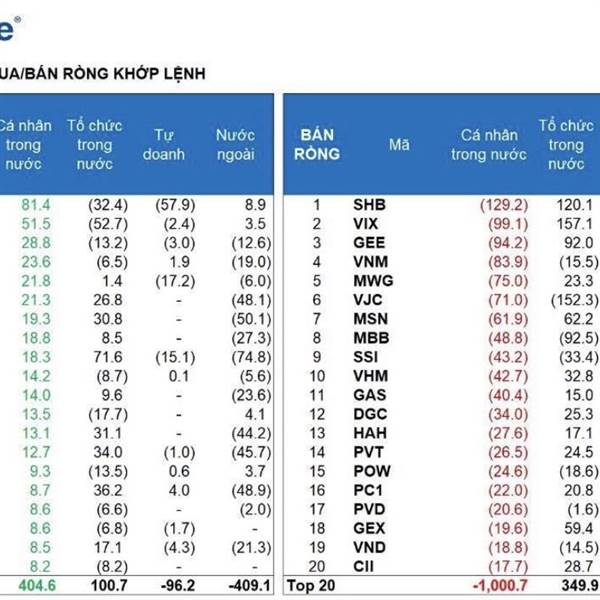The image size is (600, 600).
Task: Select the MSN stock code
Action: (x=370, y=319)
